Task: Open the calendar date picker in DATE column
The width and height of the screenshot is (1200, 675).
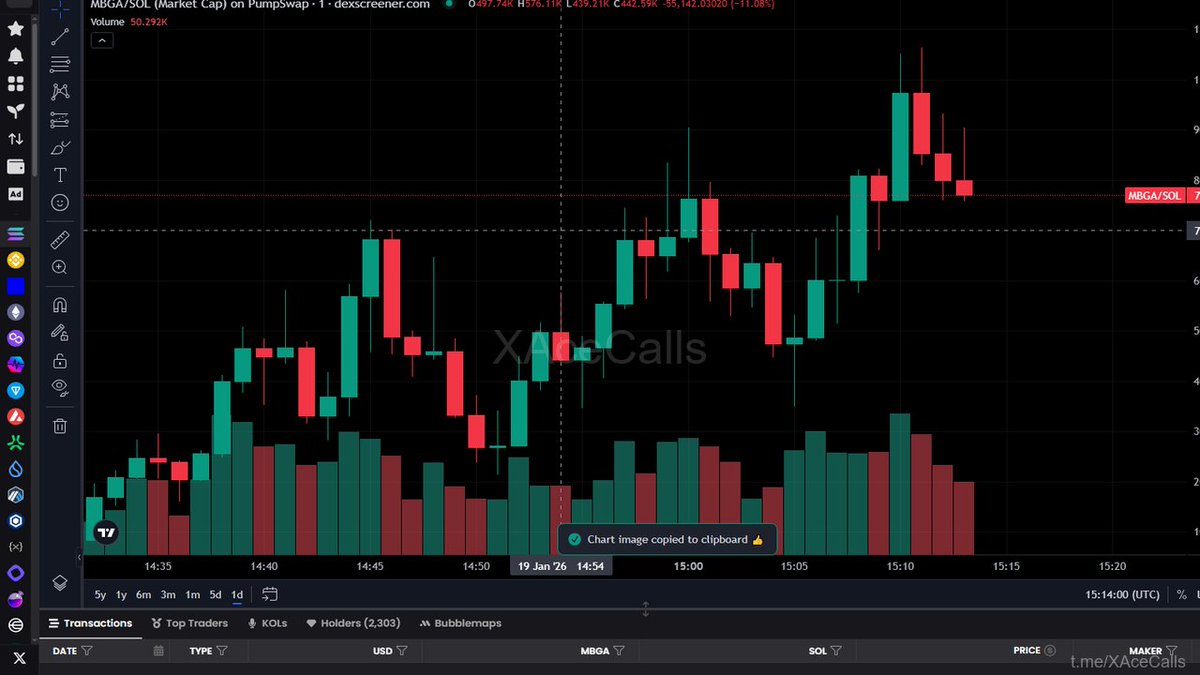Action: click(x=159, y=650)
